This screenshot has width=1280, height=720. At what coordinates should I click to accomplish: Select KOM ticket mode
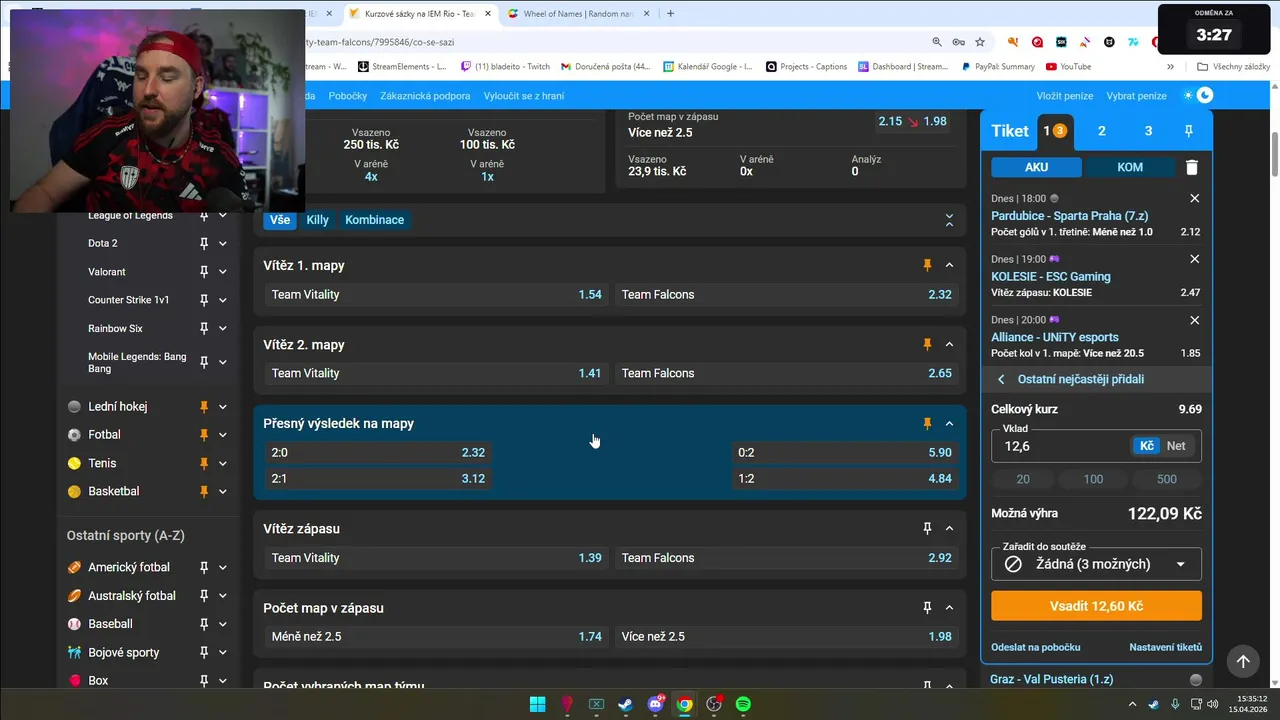pyautogui.click(x=1130, y=167)
